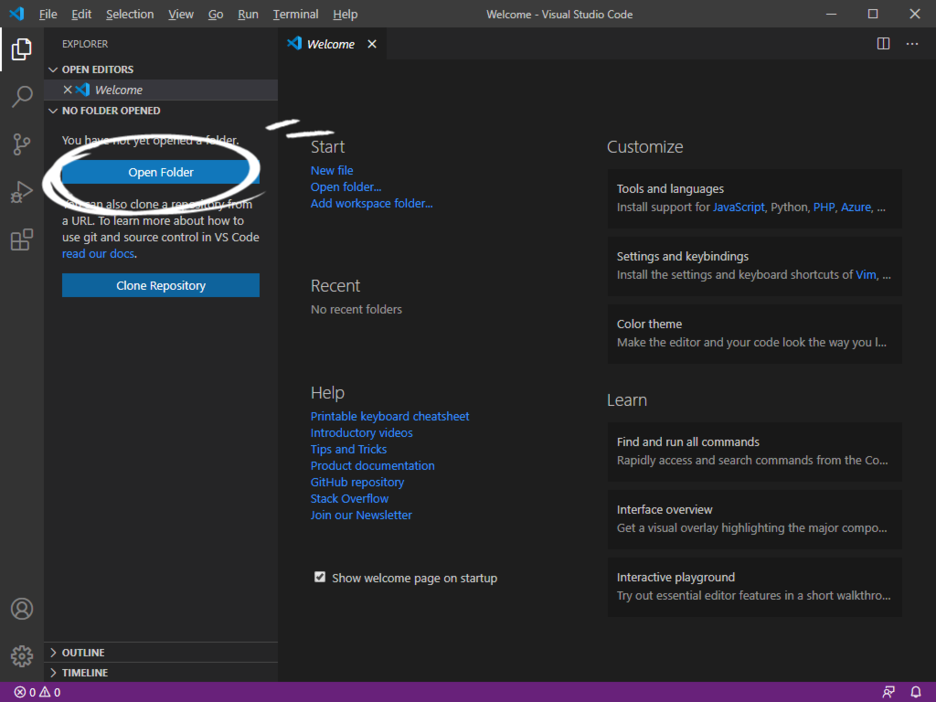
Task: Click the Open Folder button
Action: tap(161, 172)
